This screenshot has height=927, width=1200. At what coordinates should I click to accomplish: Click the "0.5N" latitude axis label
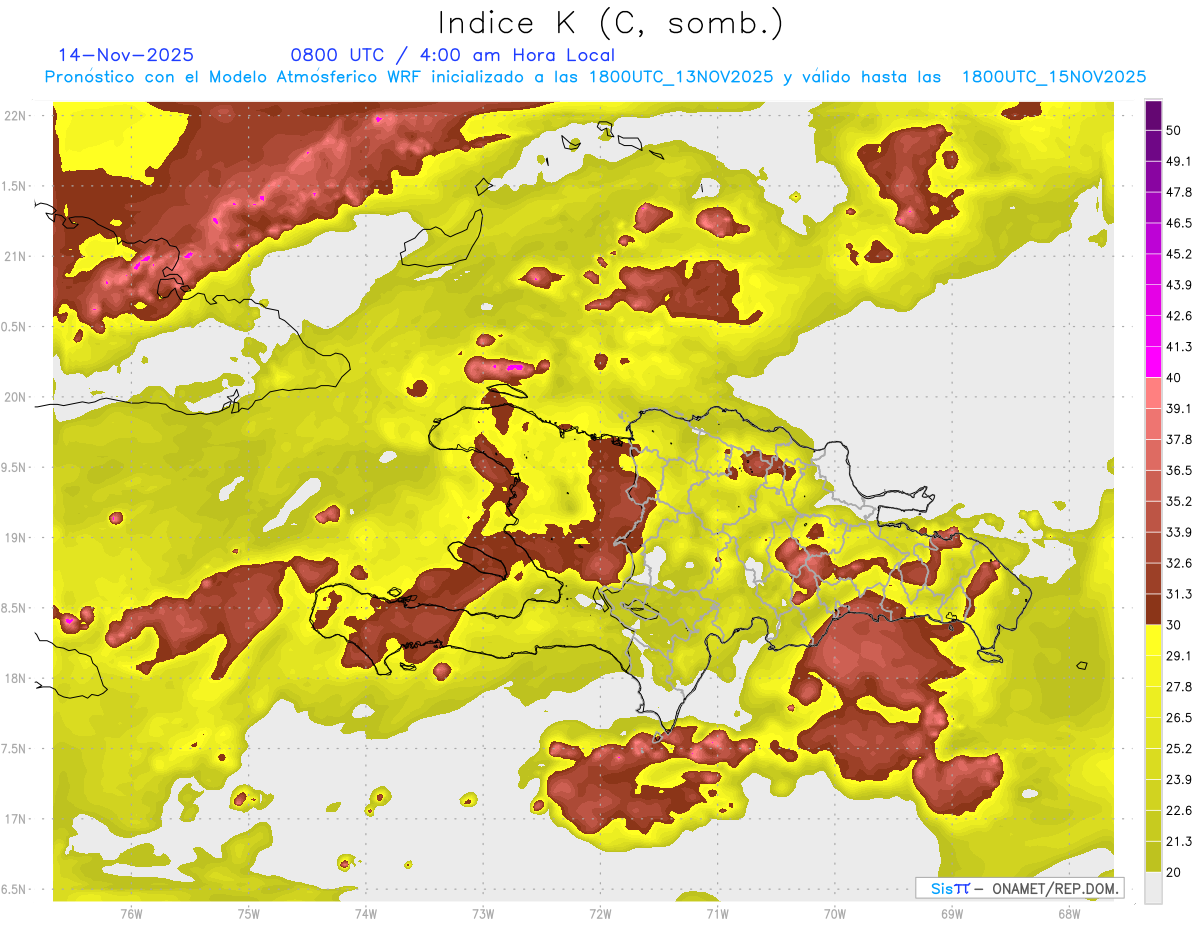(x=15, y=327)
